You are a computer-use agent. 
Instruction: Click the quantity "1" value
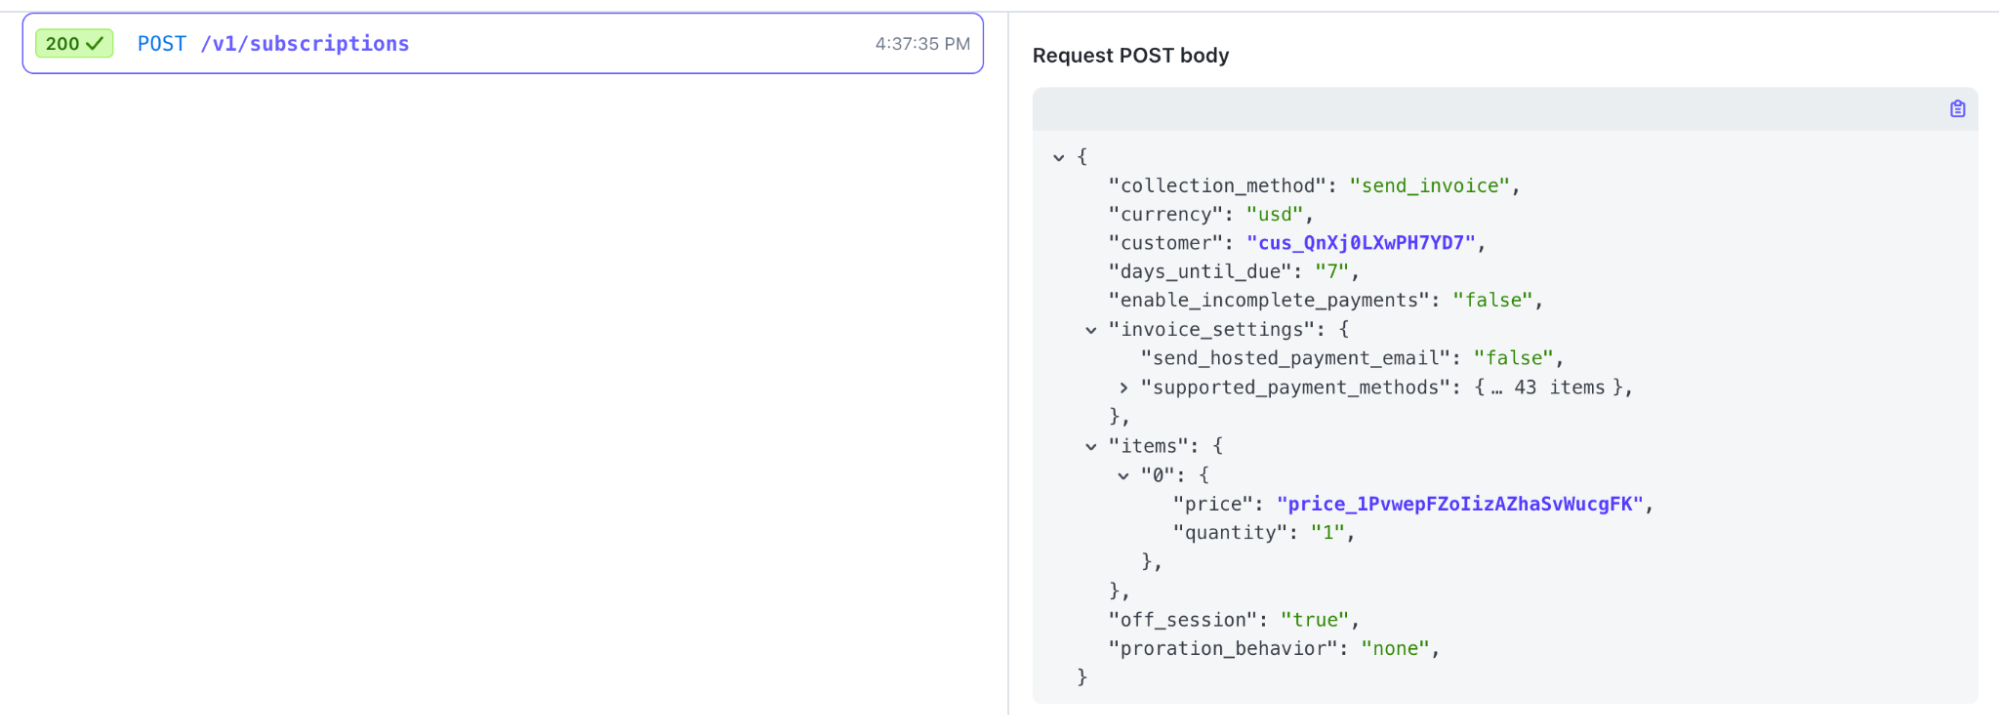[x=1328, y=533]
